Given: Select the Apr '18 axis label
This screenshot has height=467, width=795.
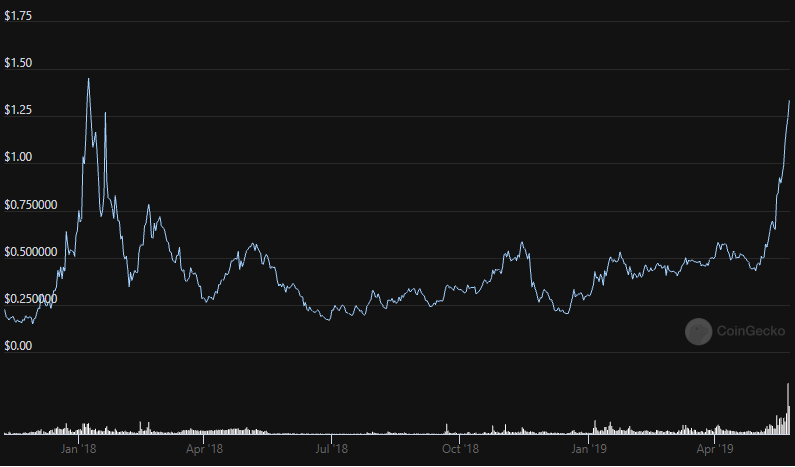Looking at the screenshot, I should click(205, 450).
